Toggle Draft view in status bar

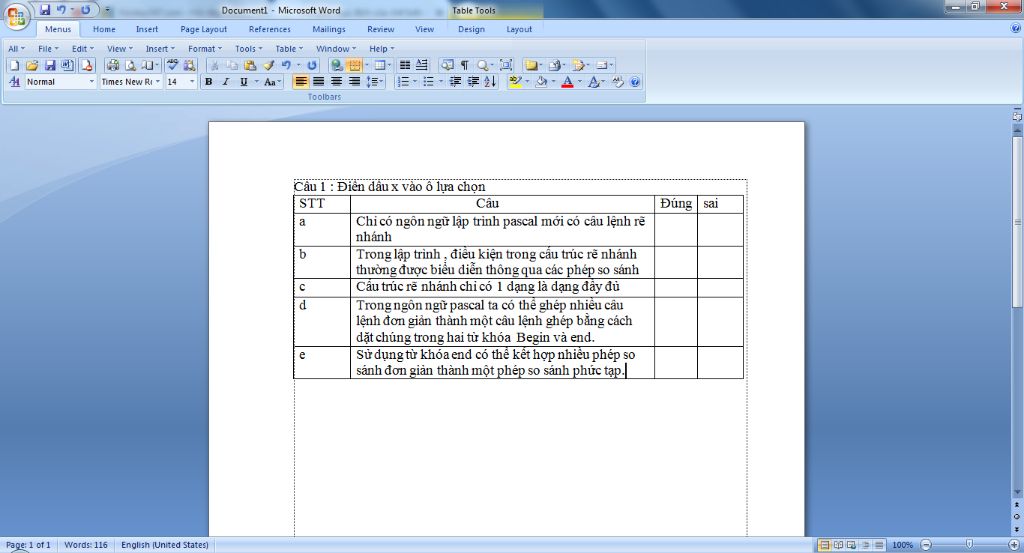tap(879, 545)
